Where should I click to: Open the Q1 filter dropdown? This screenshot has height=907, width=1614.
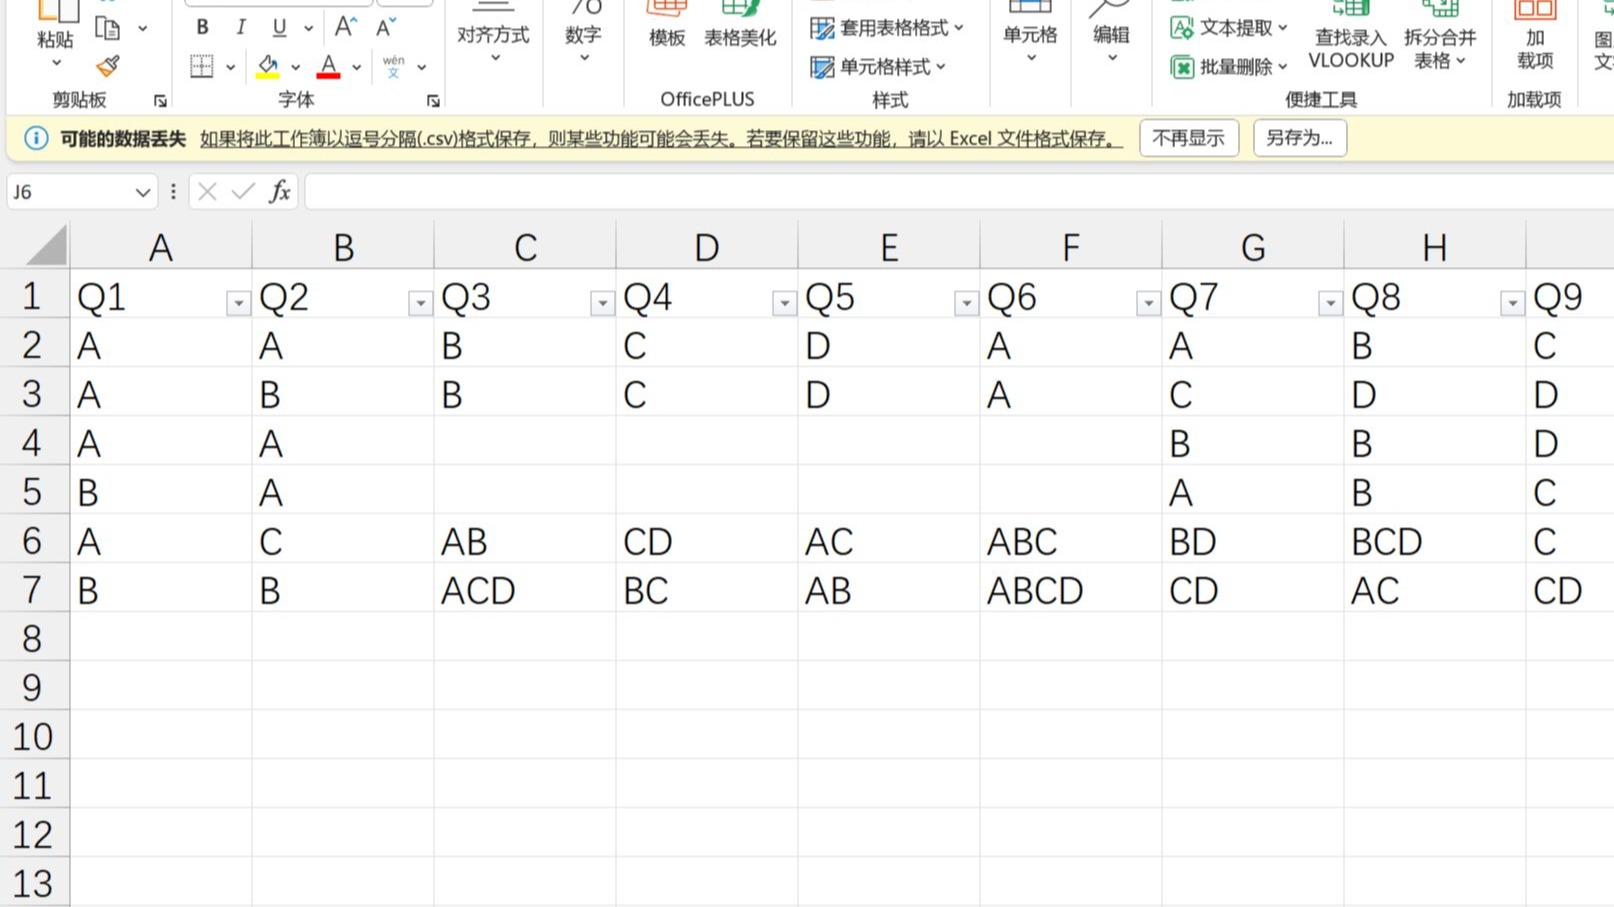point(238,303)
